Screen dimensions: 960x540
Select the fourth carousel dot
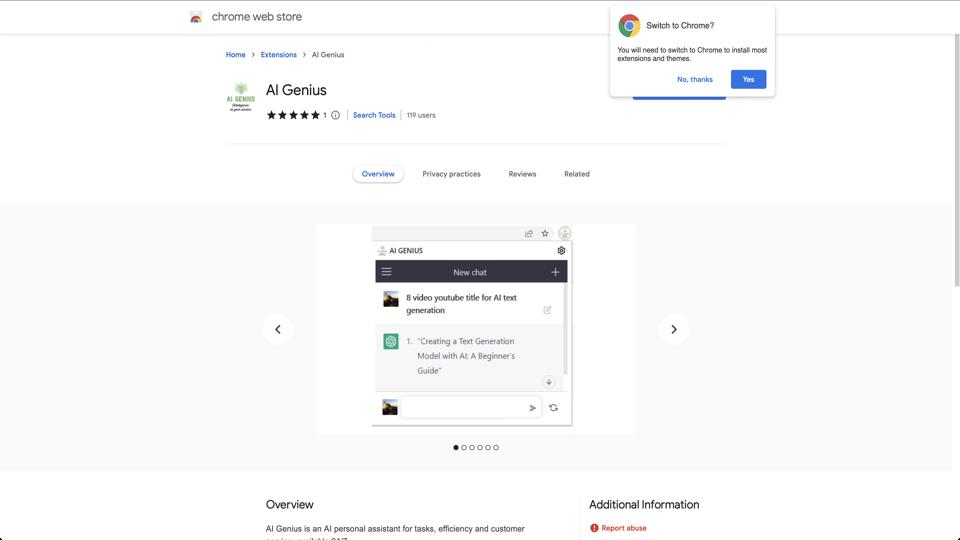(479, 448)
